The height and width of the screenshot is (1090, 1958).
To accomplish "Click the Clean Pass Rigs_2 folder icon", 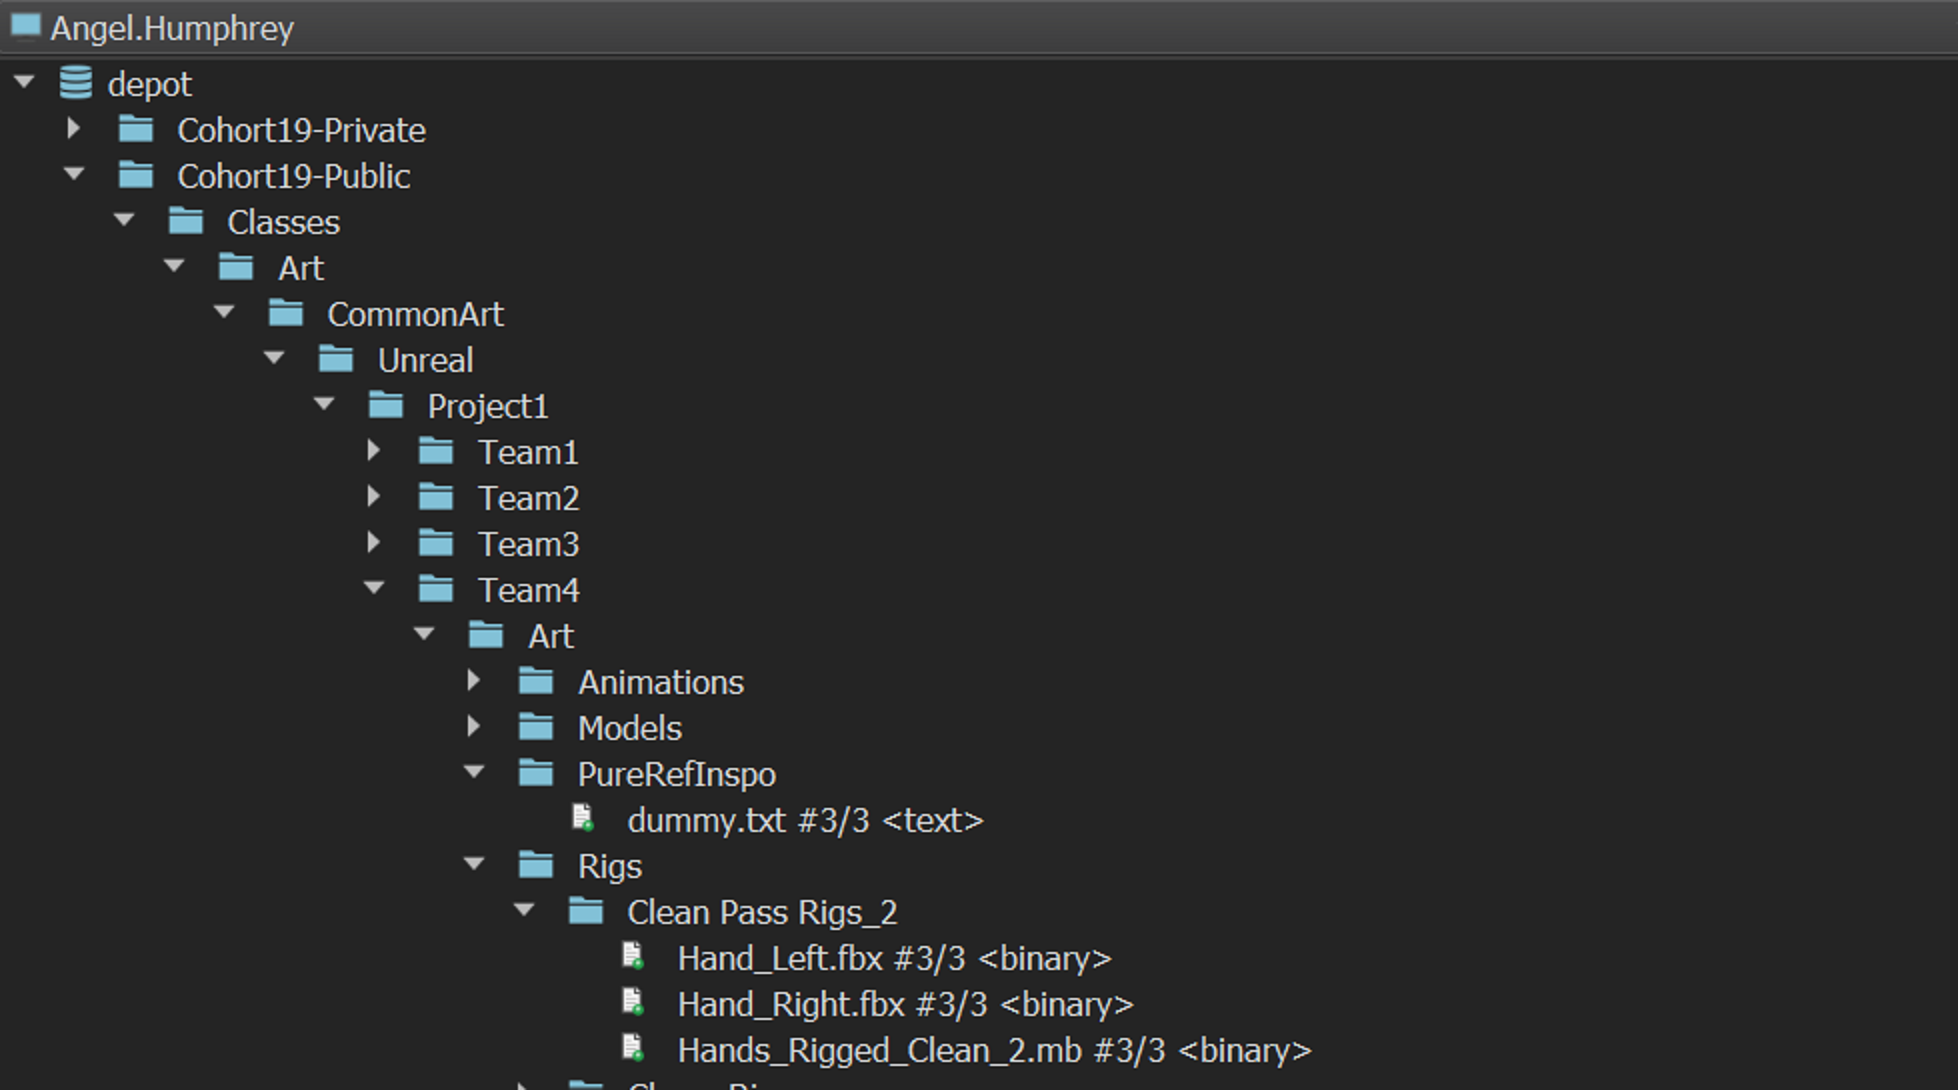I will click(586, 911).
